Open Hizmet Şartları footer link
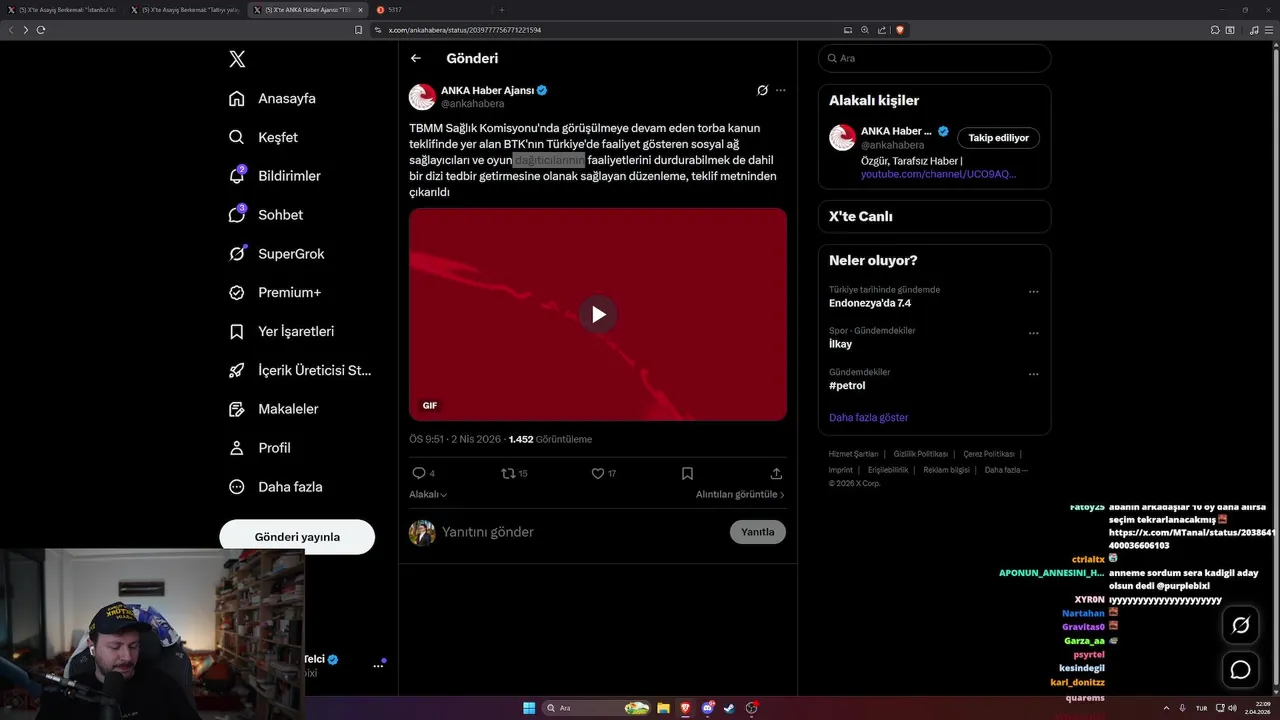The width and height of the screenshot is (1280, 720). (x=853, y=454)
